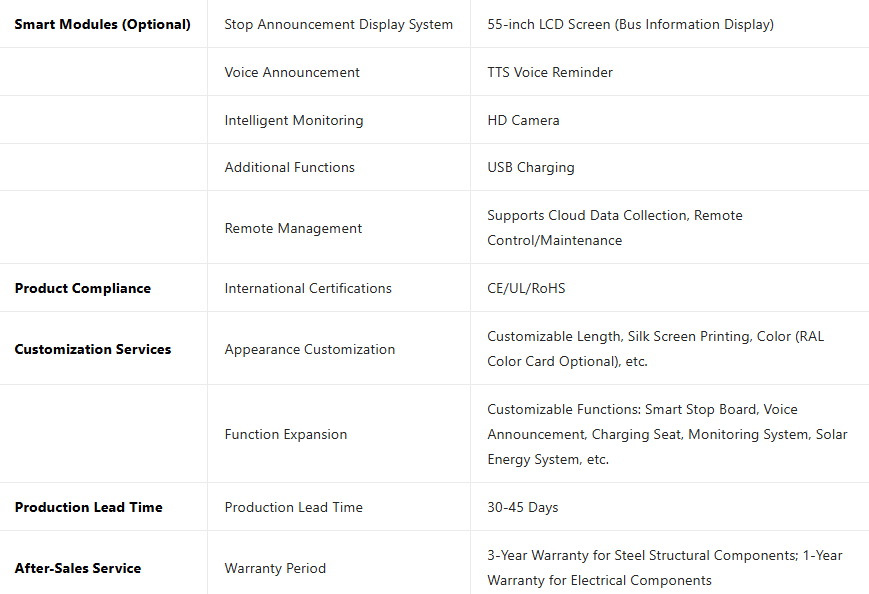Select the Function Expansion cell
Image resolution: width=869 pixels, height=594 pixels.
pyautogui.click(x=286, y=434)
